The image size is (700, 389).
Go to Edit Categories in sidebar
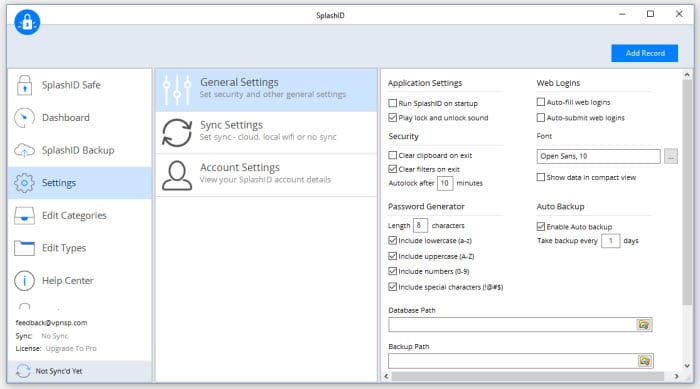point(79,215)
